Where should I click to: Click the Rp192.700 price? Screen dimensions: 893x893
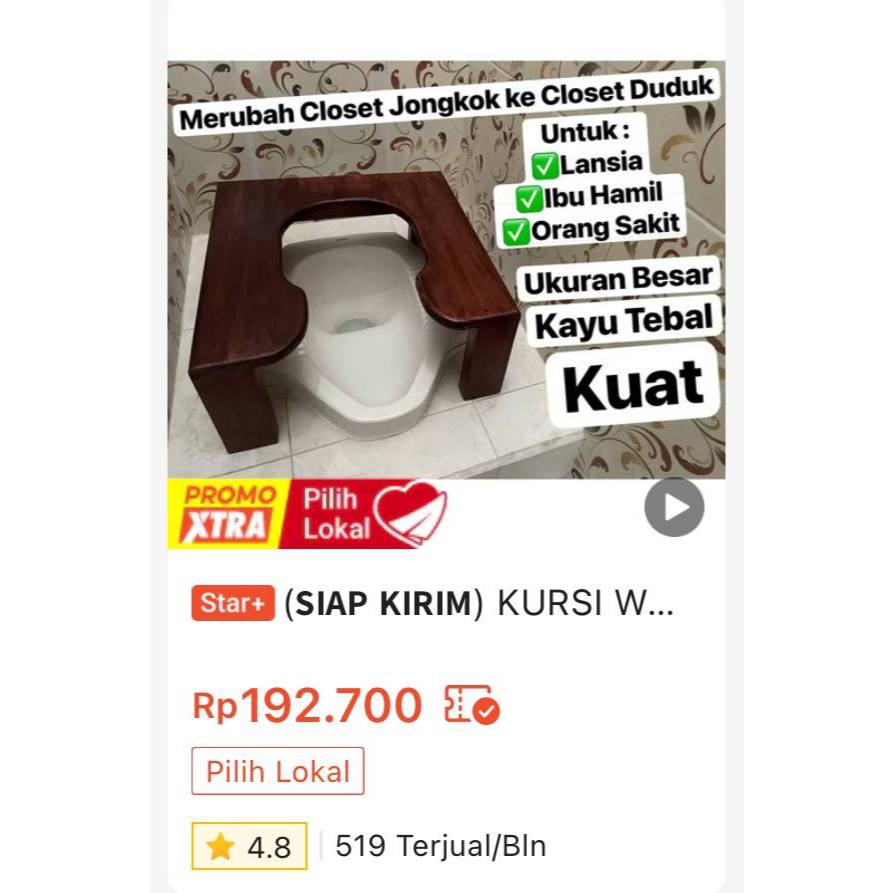(308, 705)
